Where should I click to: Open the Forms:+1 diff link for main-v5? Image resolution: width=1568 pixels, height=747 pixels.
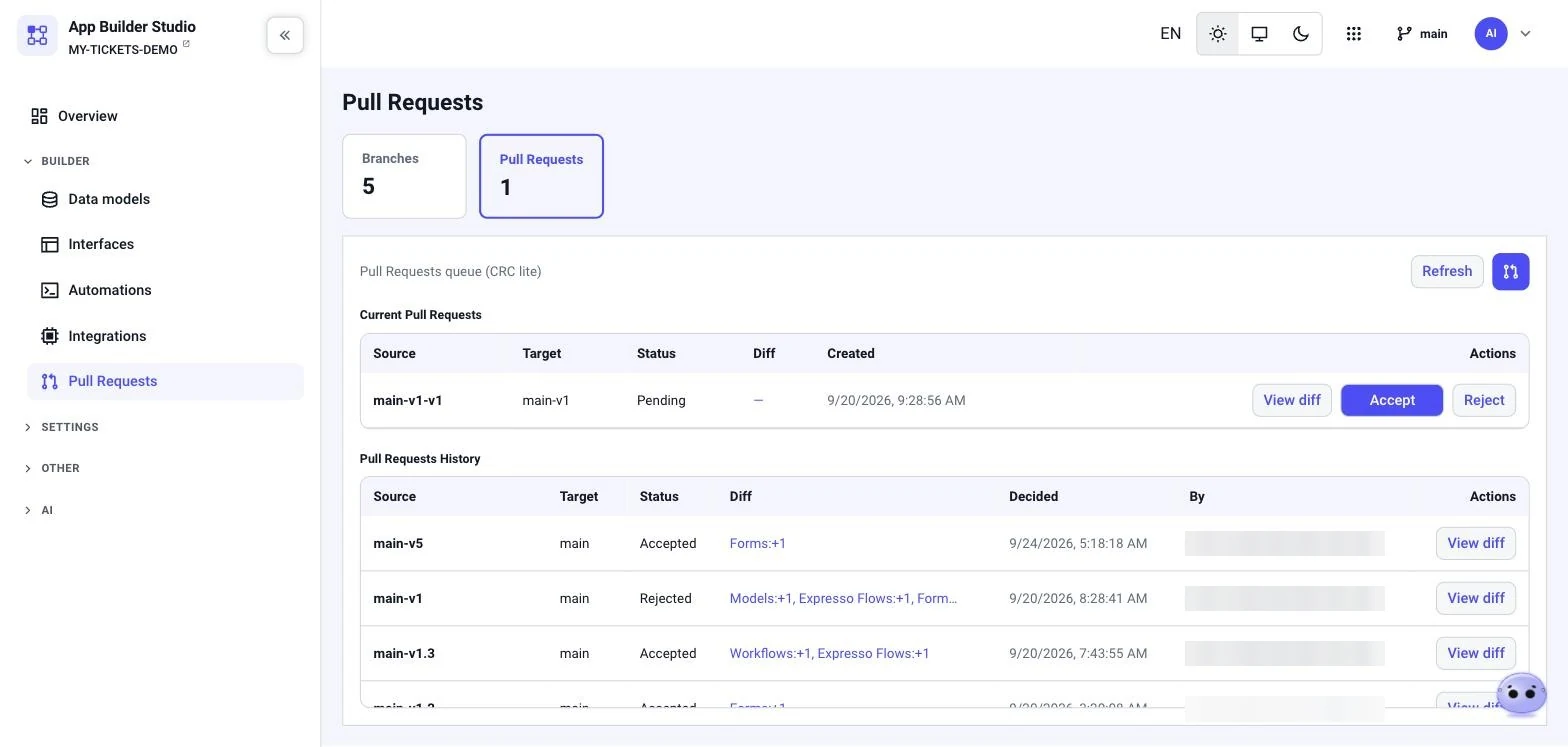[757, 544]
